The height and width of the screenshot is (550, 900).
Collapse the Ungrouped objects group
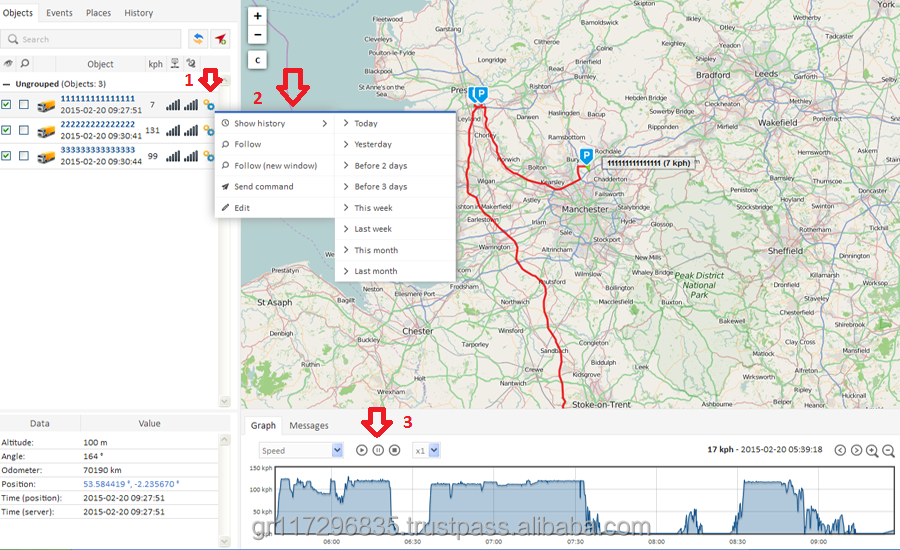(7, 84)
